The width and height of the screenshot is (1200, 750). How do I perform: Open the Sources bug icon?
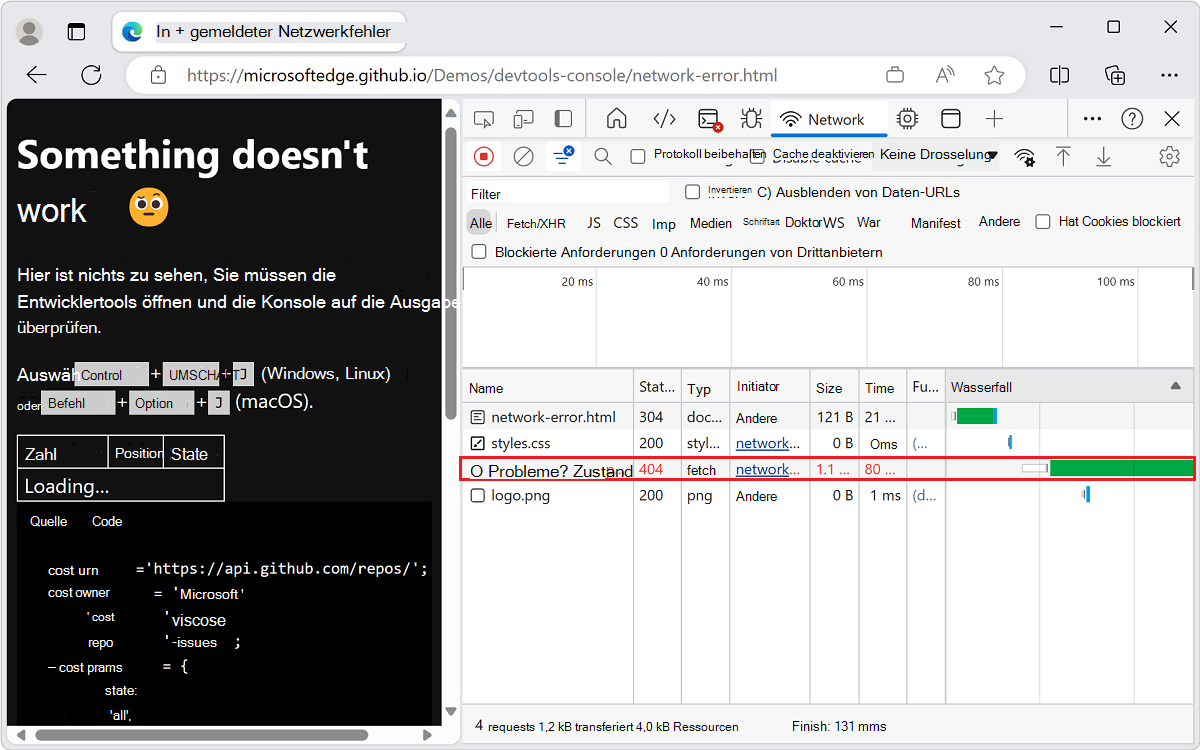pos(751,119)
